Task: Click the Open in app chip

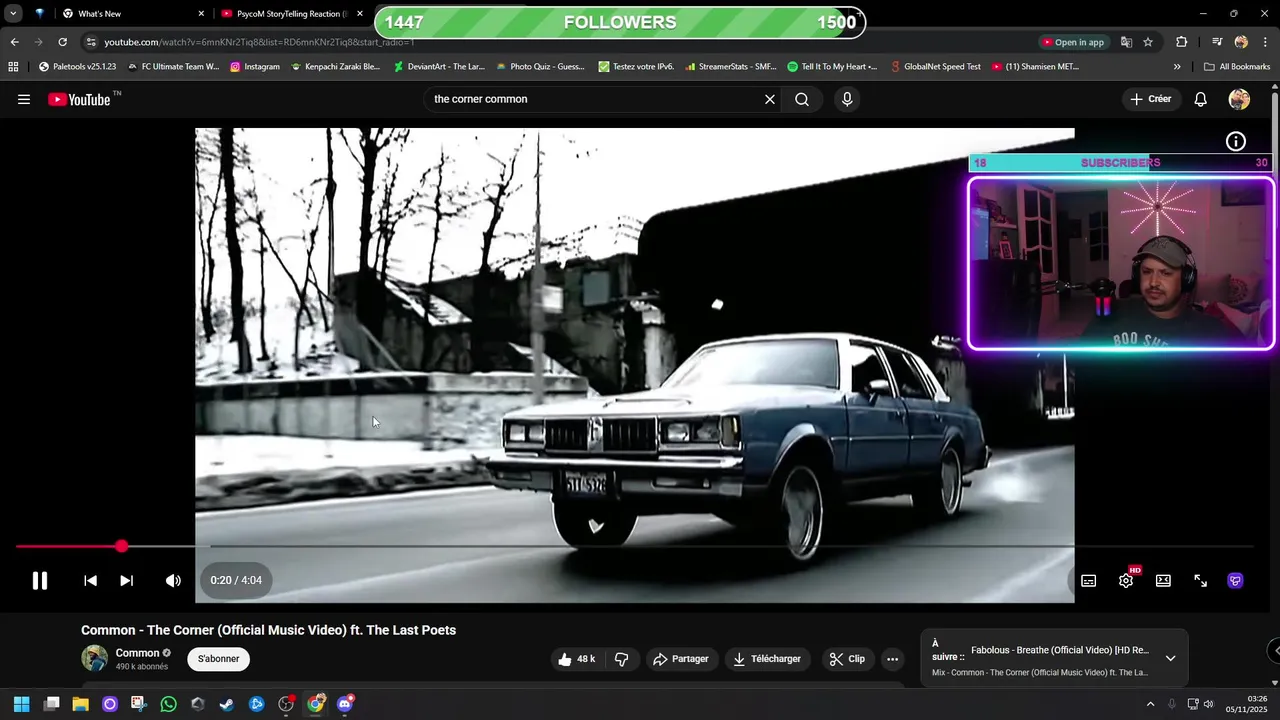Action: click(1073, 42)
